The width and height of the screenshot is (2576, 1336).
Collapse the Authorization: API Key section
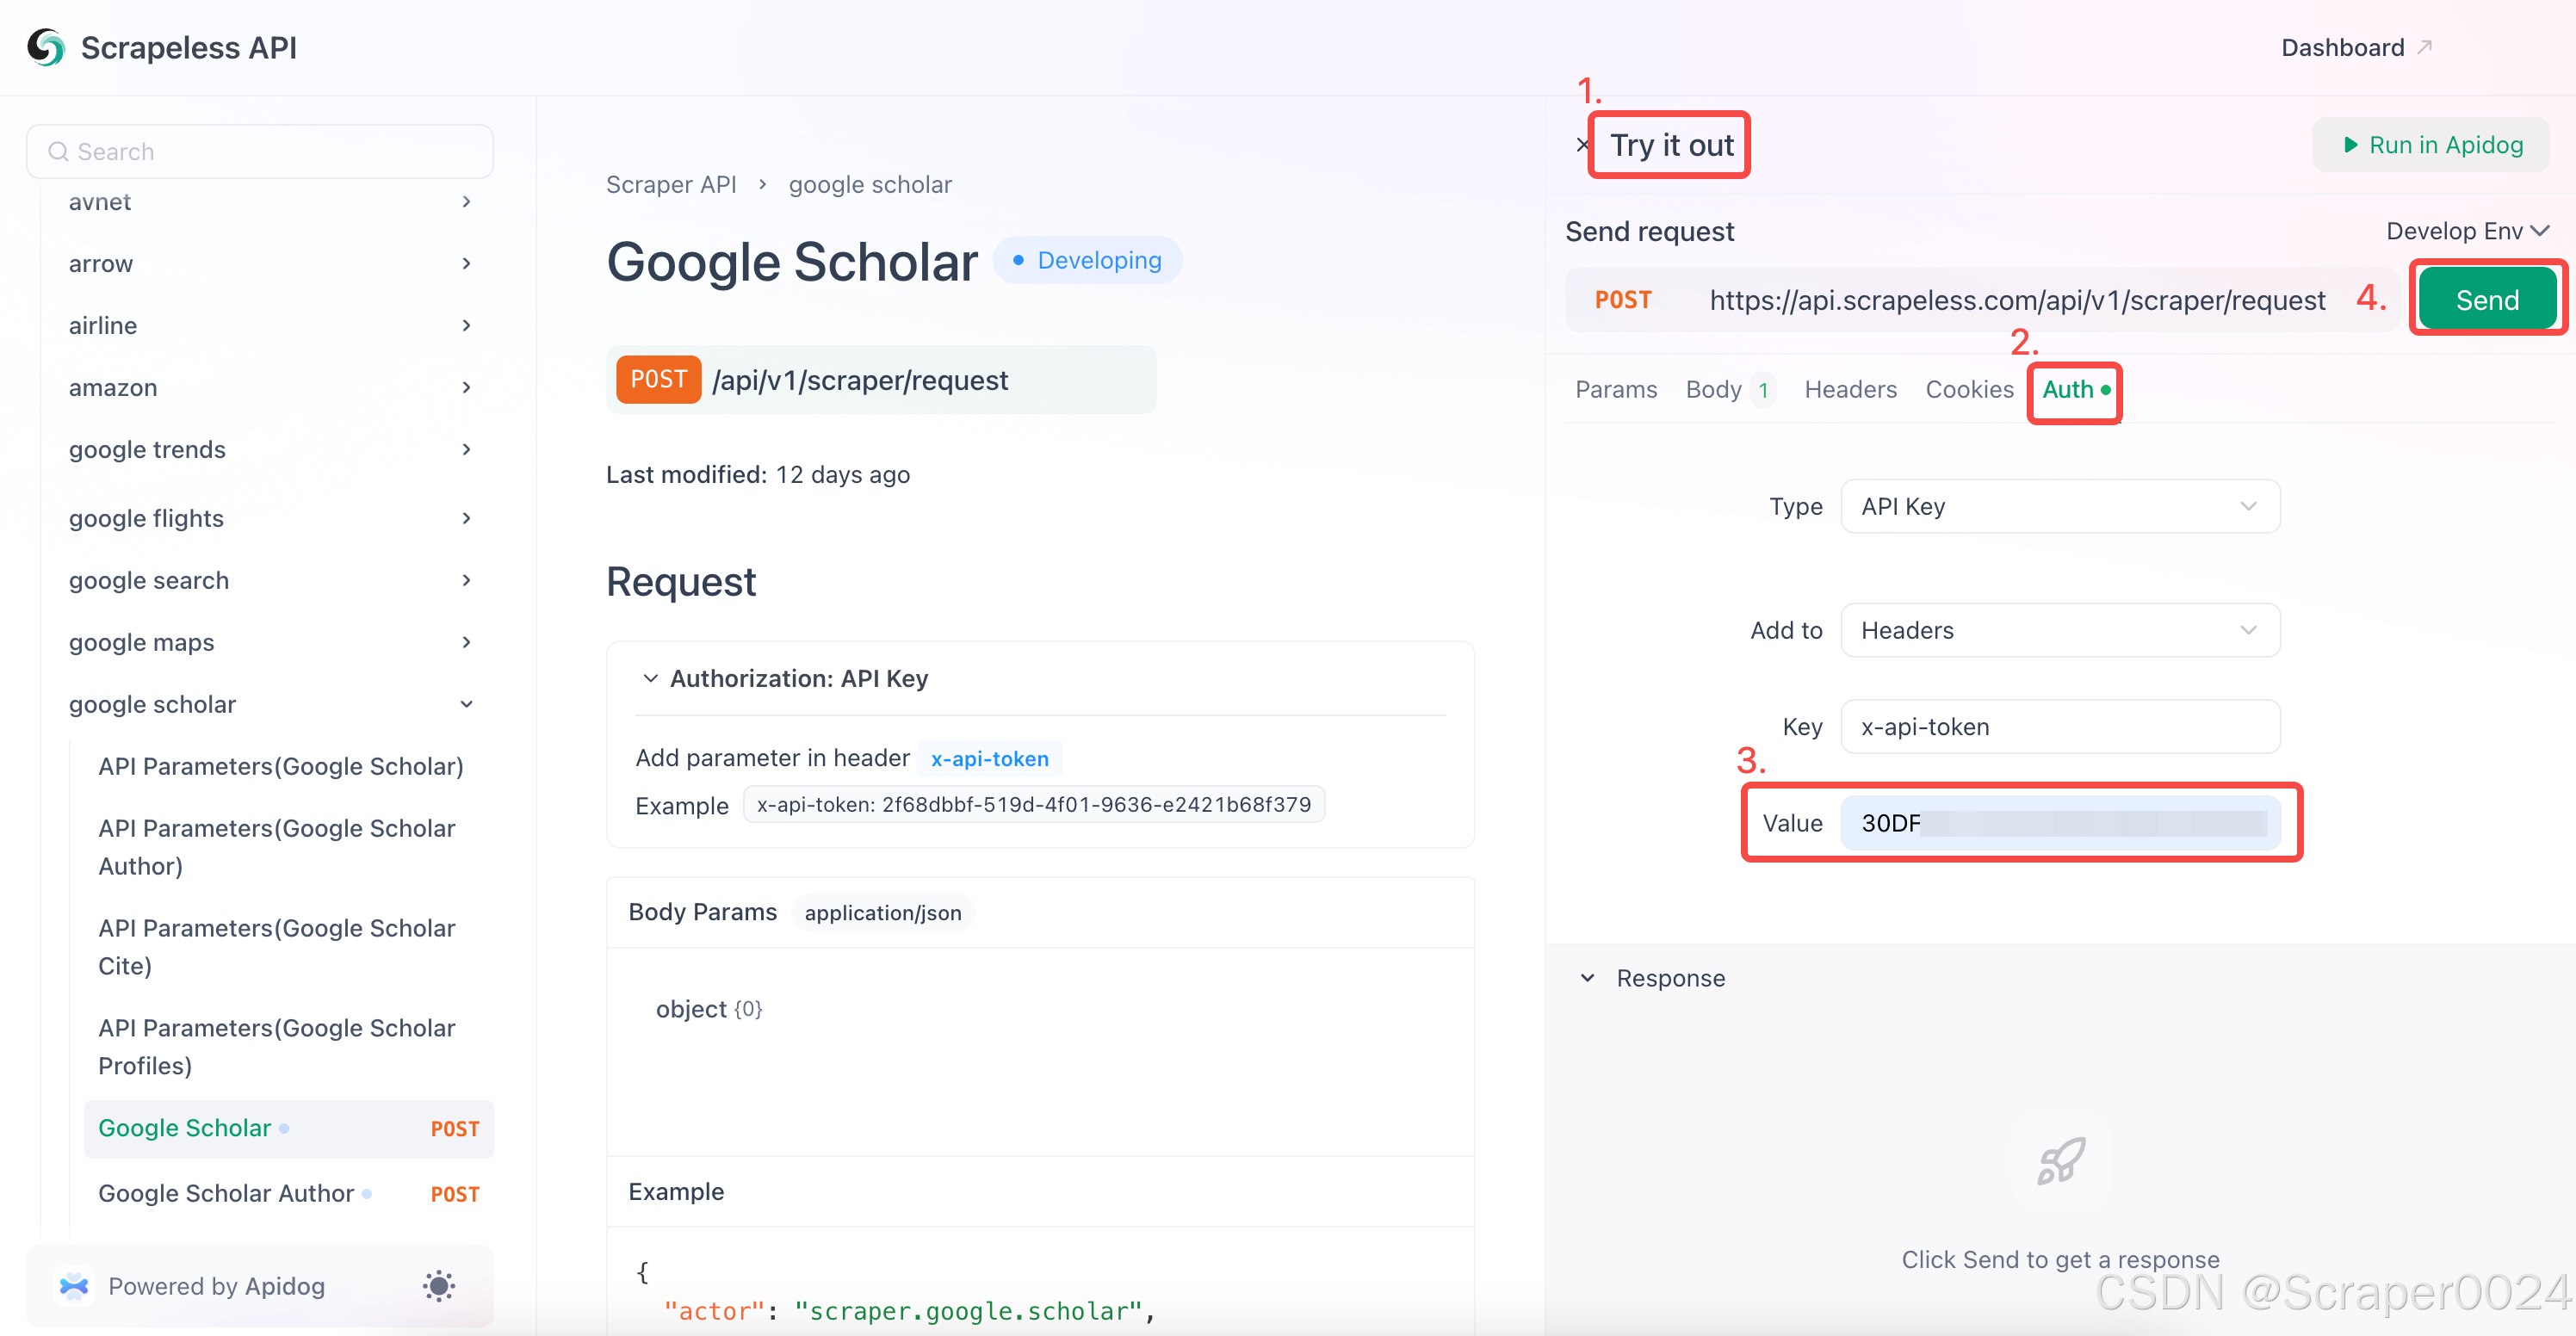[650, 679]
